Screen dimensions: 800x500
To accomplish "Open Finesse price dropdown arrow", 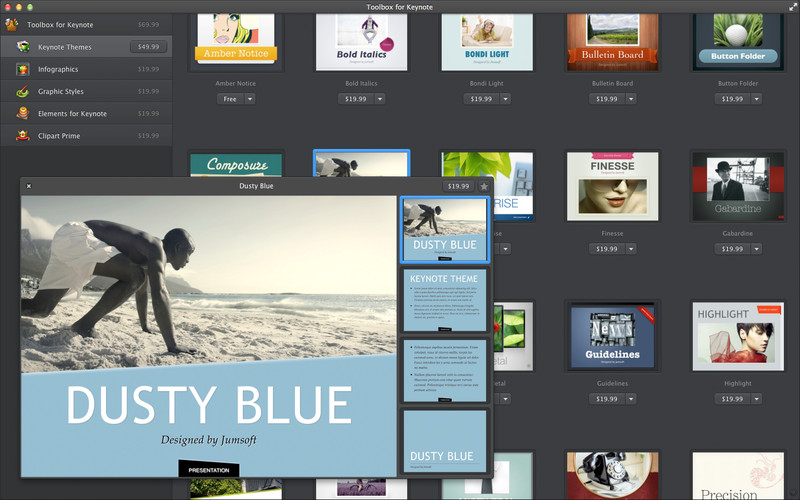I will tap(631, 249).
